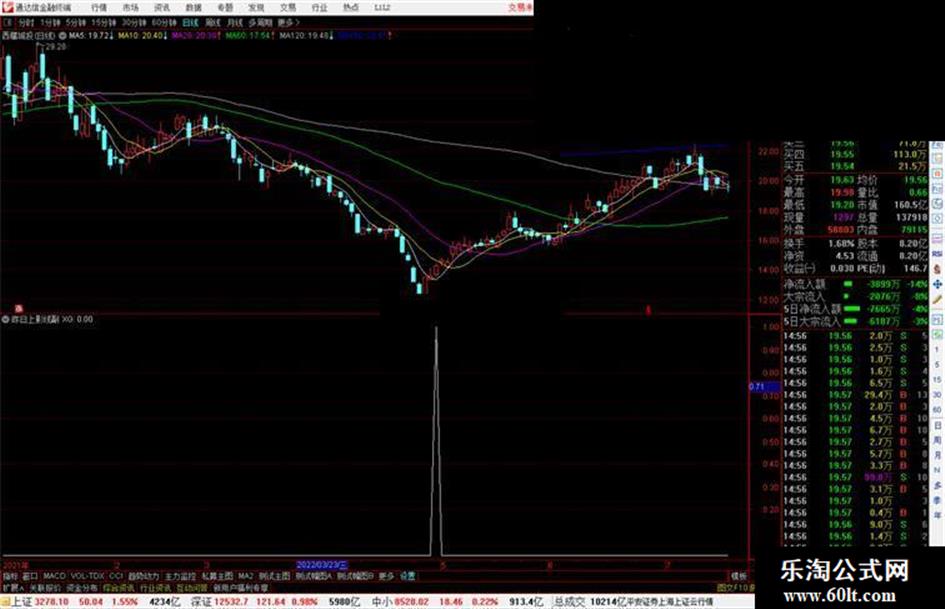Switch the sidebar period to 60 minutes
Viewport: 945px width, 609px height.
click(937, 410)
